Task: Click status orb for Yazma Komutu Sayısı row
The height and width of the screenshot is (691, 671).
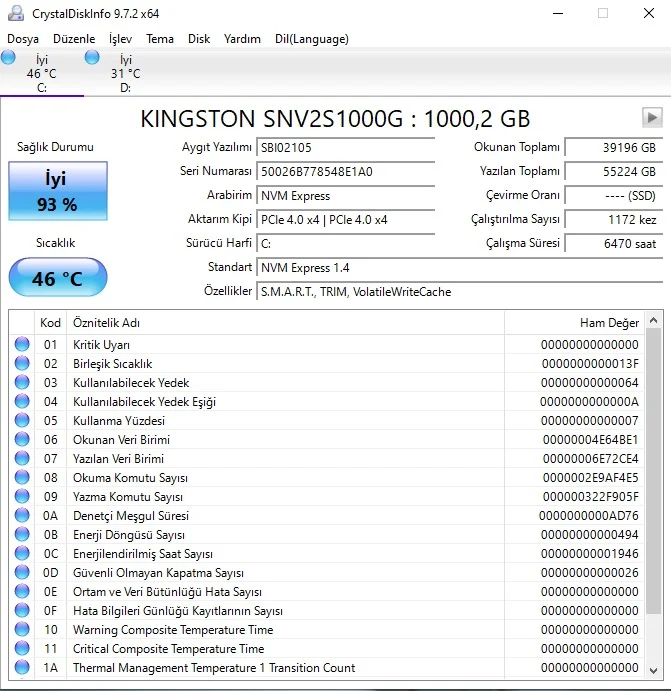Action: pyautogui.click(x=22, y=497)
